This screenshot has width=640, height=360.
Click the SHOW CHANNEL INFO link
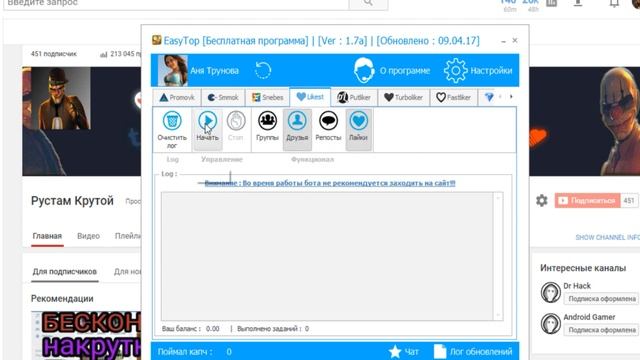[607, 237]
